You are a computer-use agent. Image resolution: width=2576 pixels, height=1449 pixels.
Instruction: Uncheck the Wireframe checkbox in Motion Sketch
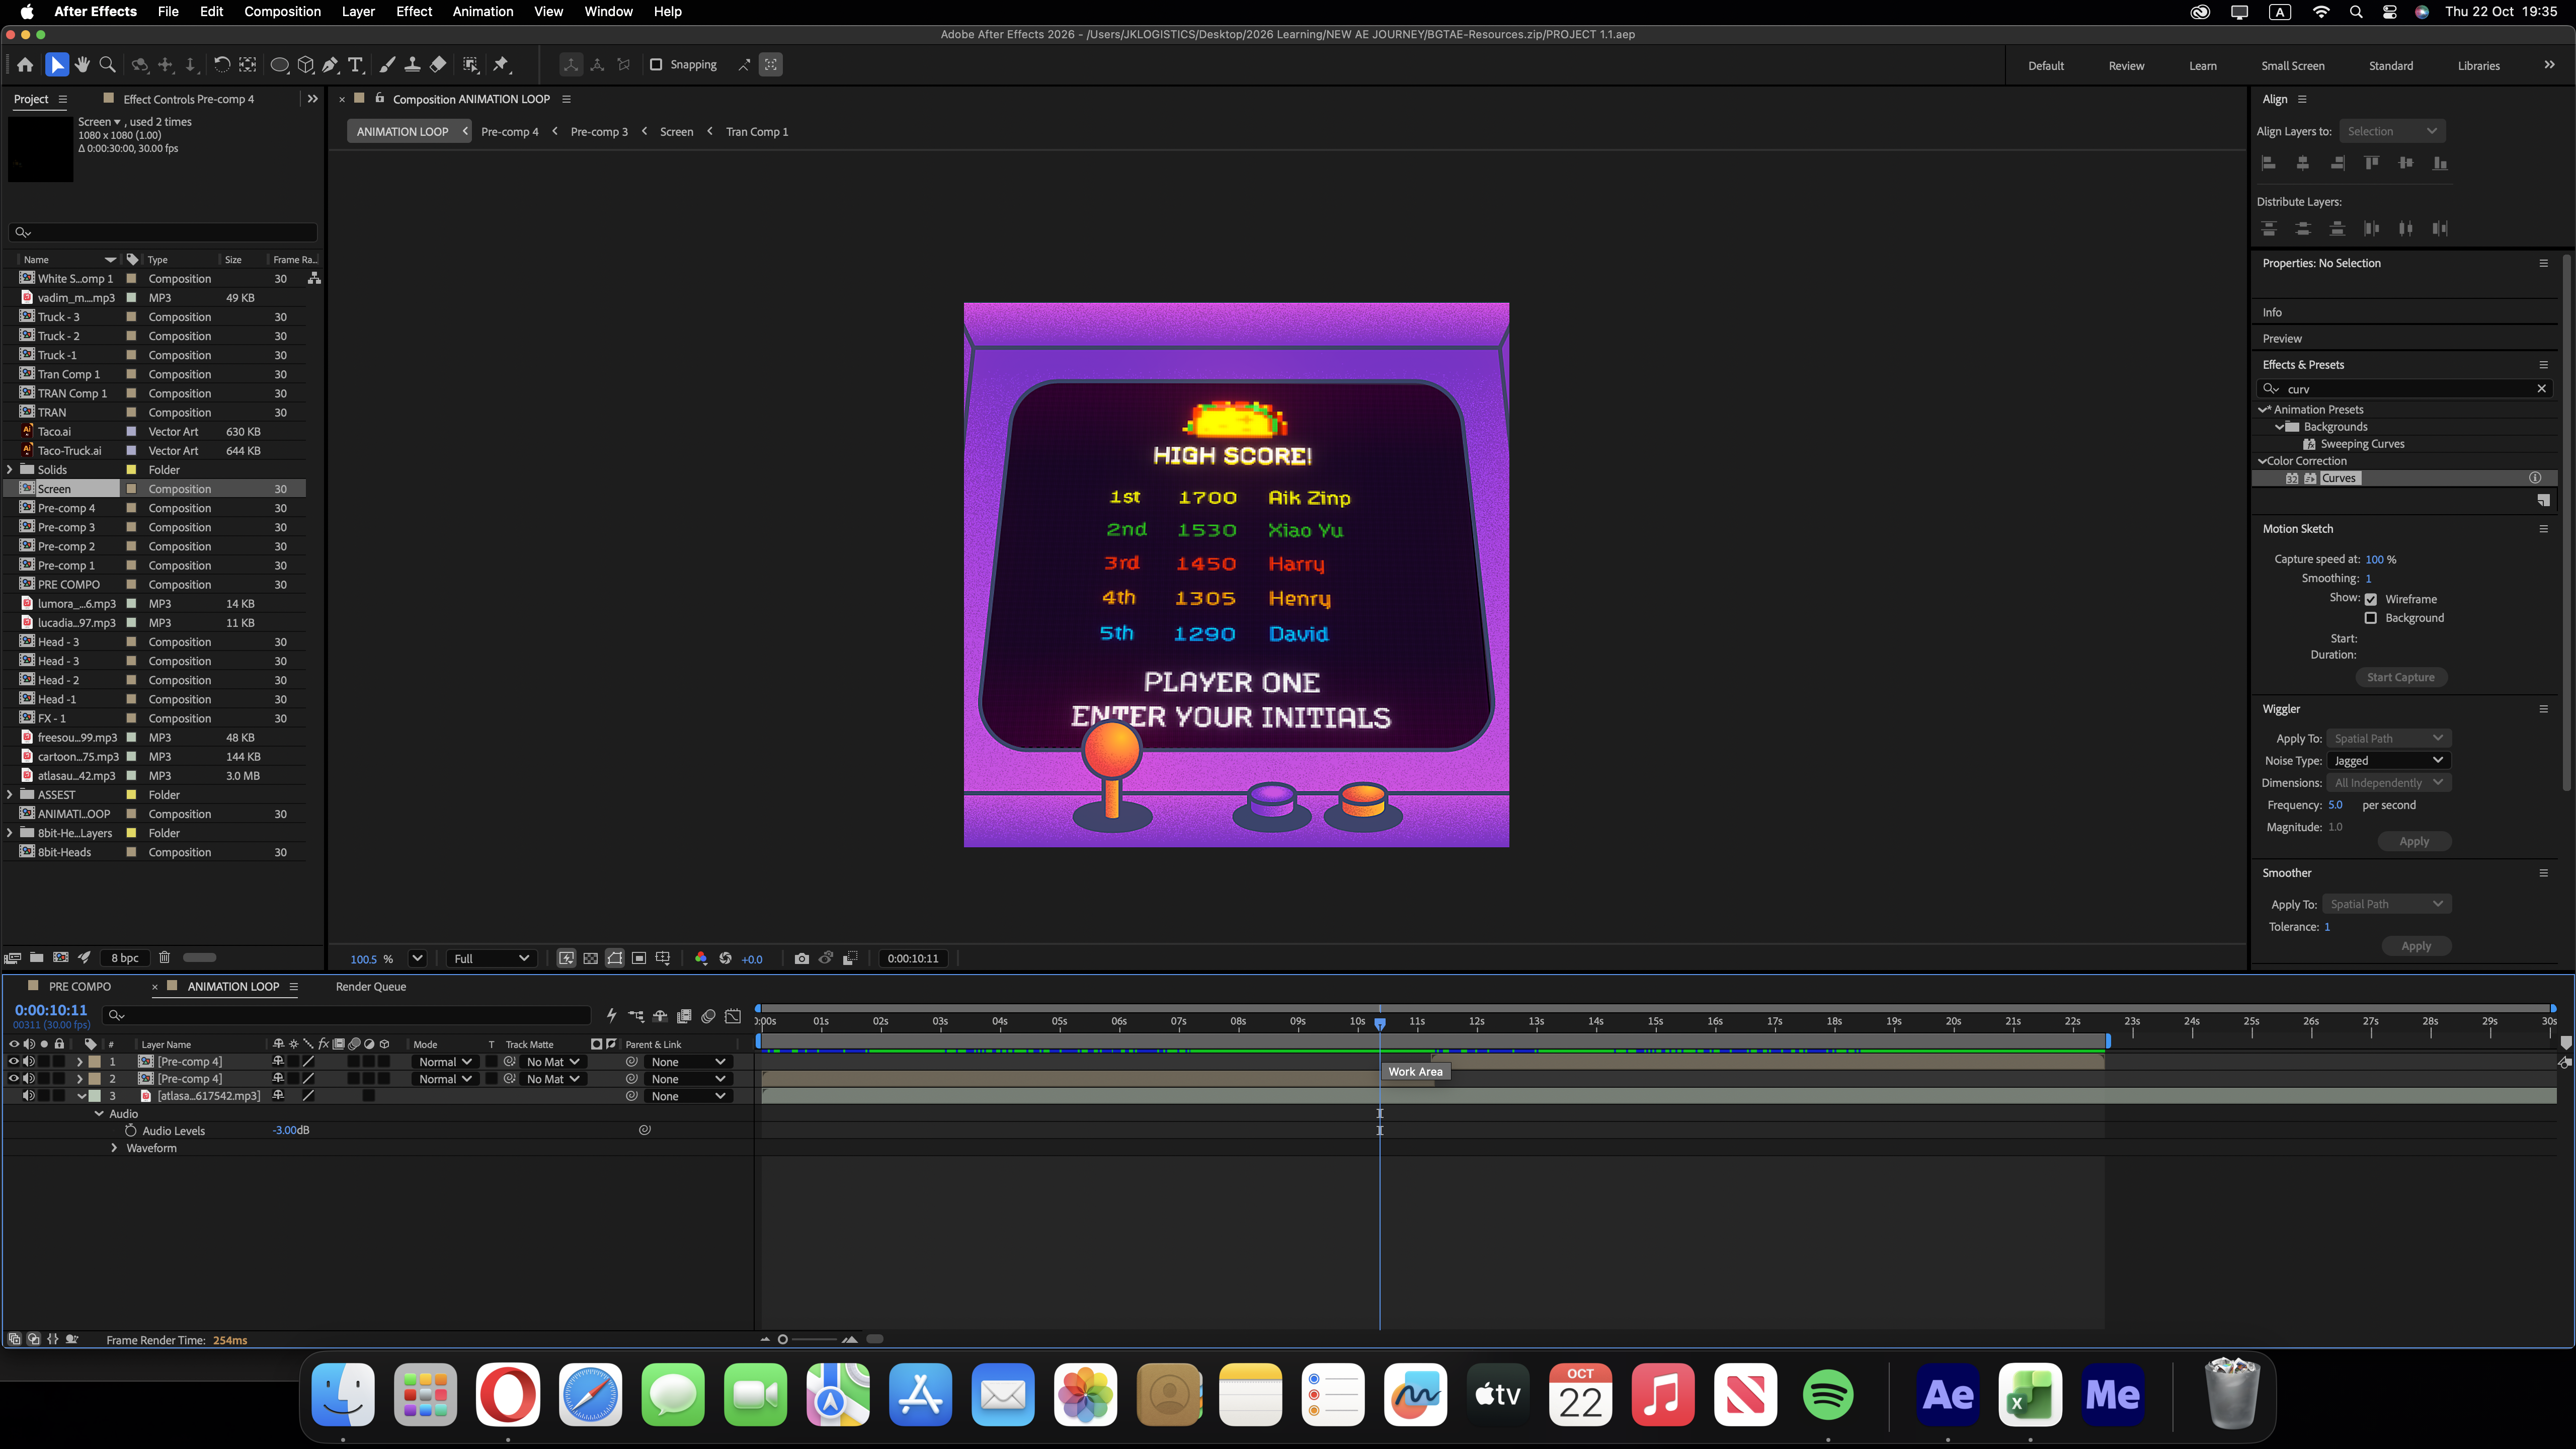click(x=2371, y=599)
